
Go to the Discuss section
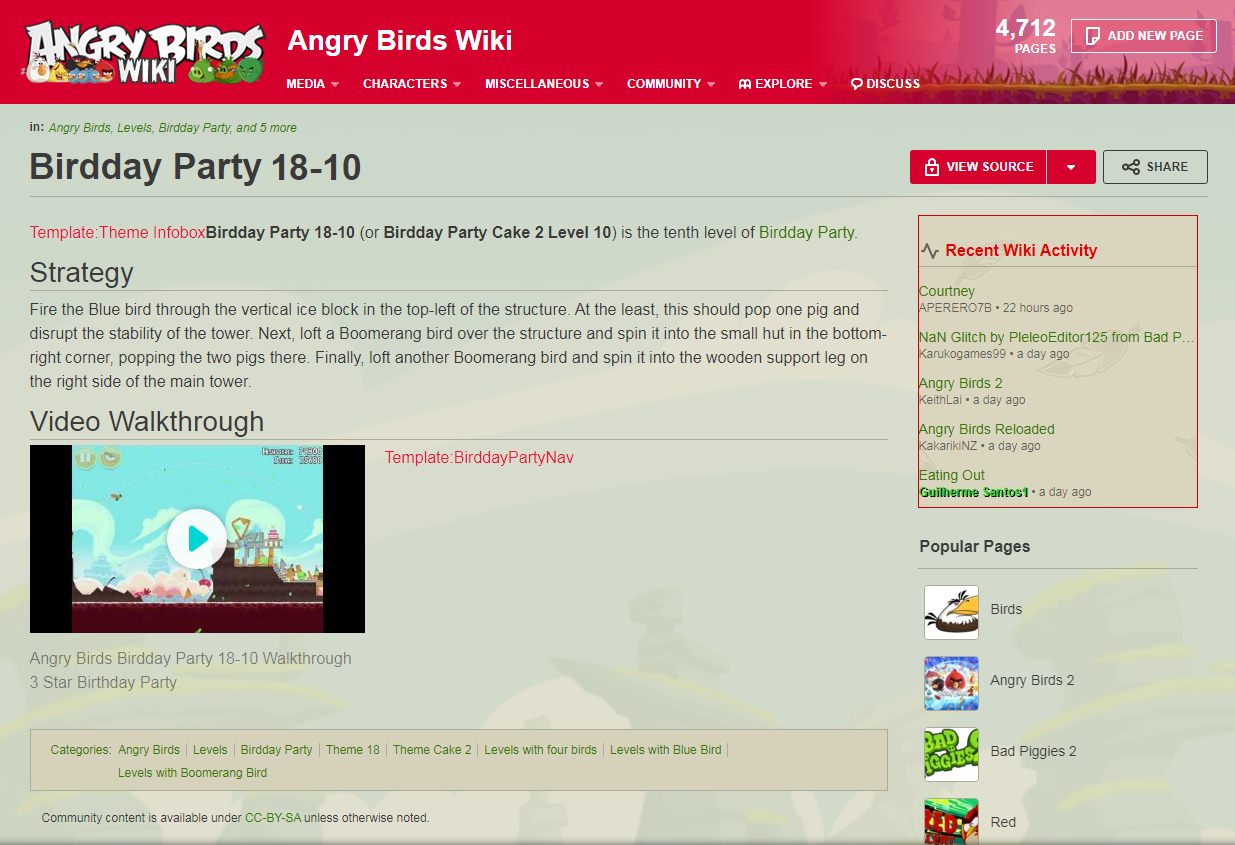point(885,84)
